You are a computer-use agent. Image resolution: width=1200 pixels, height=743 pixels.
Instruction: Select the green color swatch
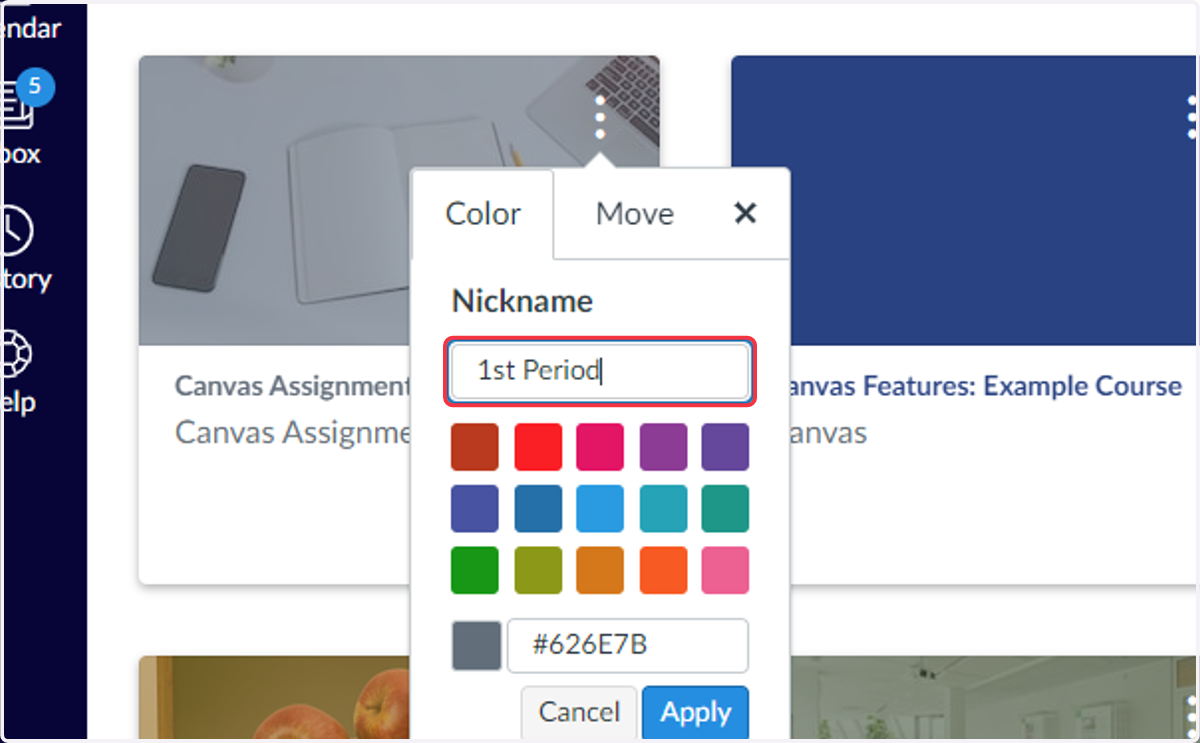pos(475,571)
